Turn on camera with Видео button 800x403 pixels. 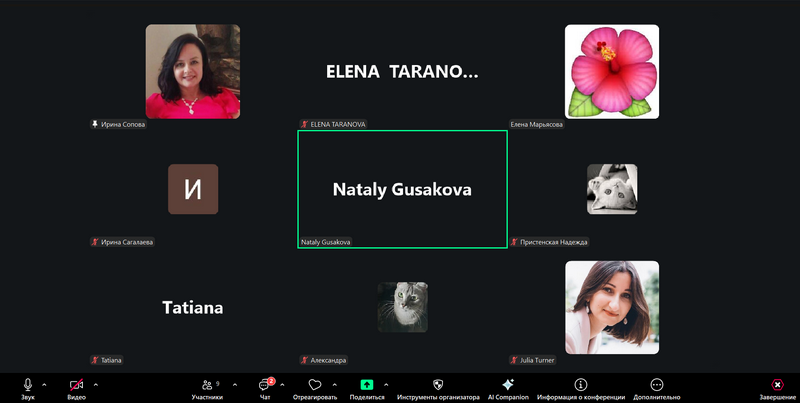[76, 385]
